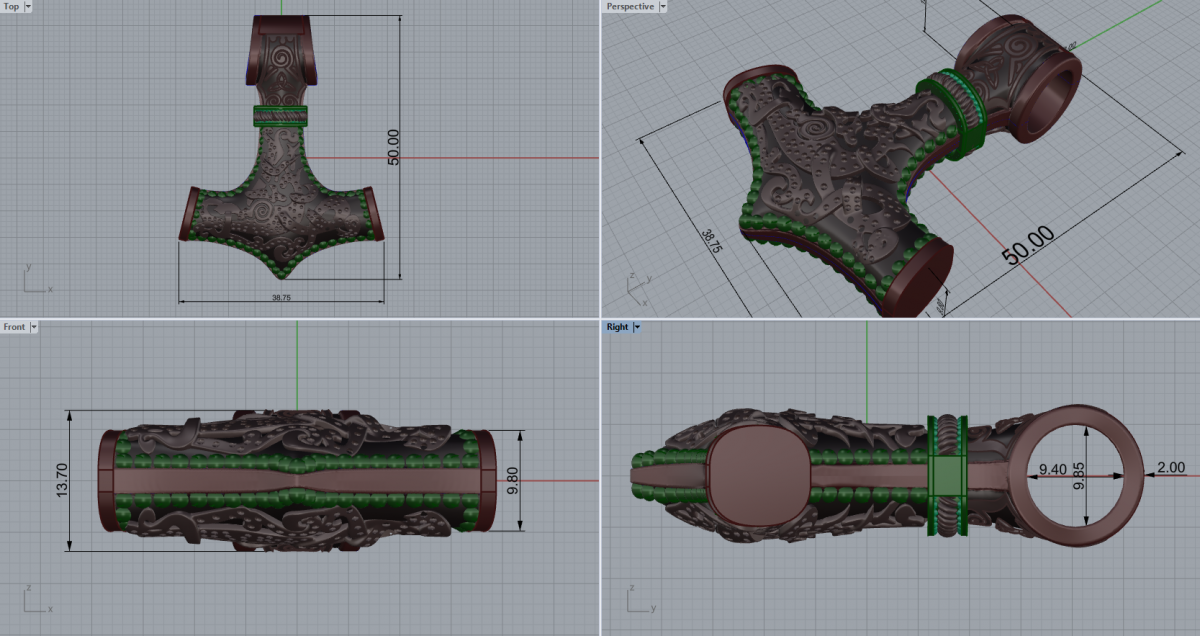Click the Front viewport title label

pos(14,327)
